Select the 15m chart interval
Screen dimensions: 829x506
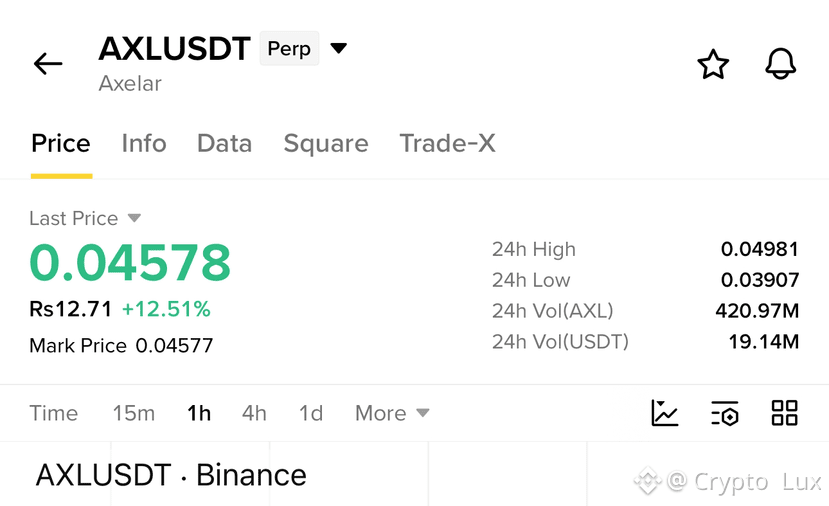(x=134, y=413)
